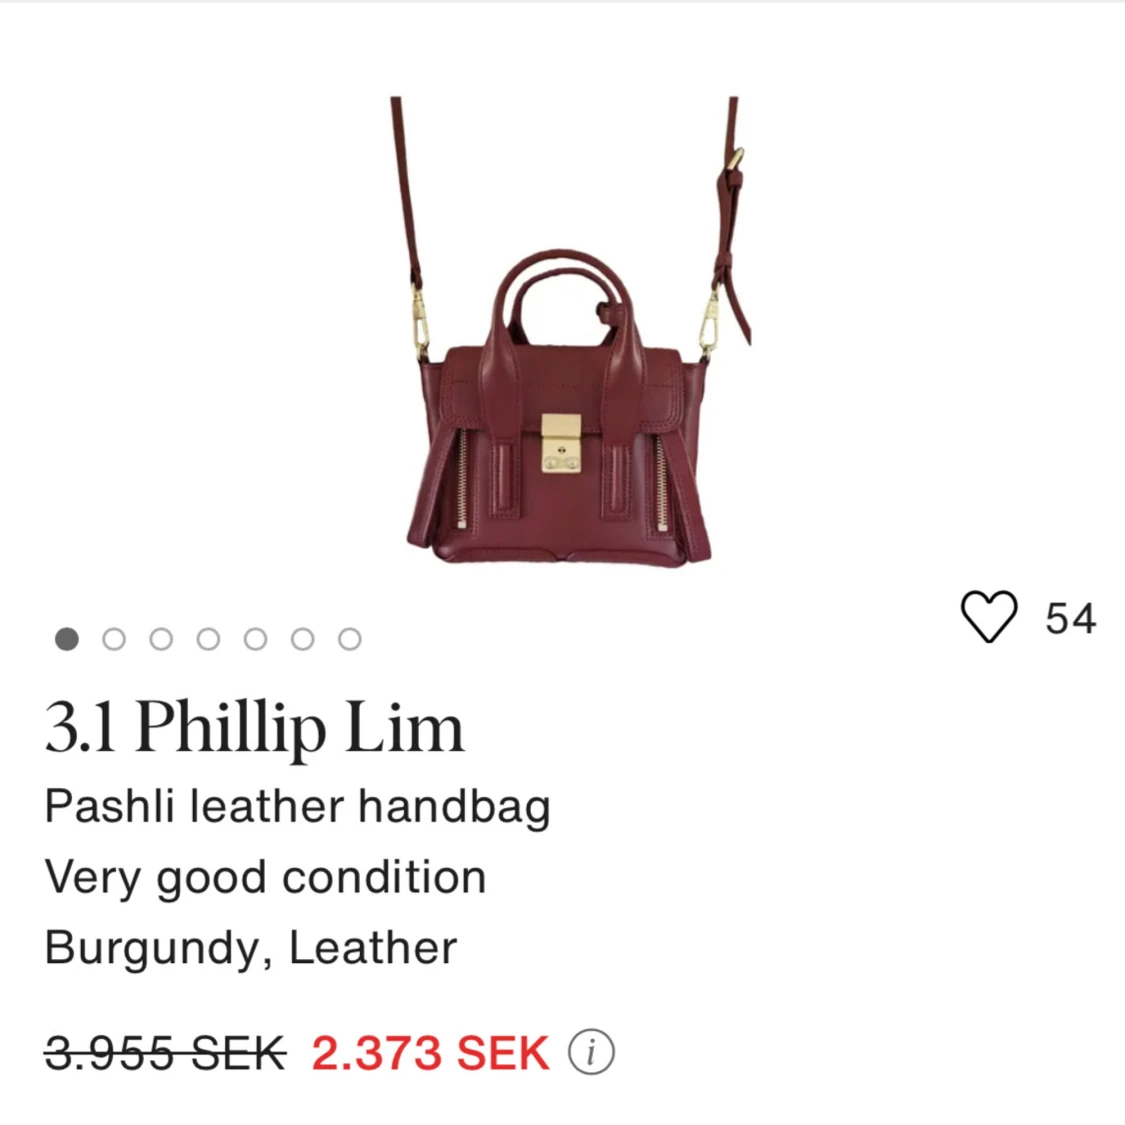Go to the second image dot
Image resolution: width=1125 pixels, height=1125 pixels.
point(114,639)
